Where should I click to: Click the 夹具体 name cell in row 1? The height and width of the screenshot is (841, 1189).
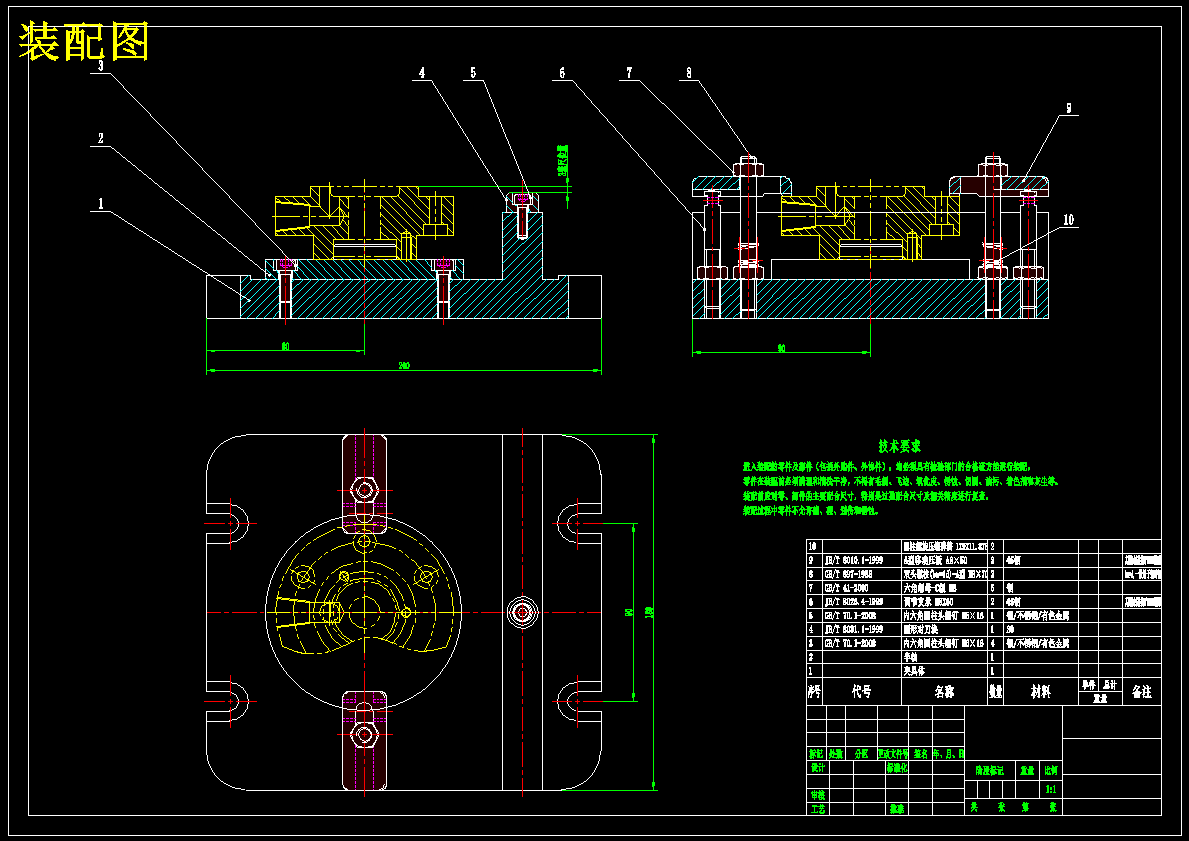914,671
